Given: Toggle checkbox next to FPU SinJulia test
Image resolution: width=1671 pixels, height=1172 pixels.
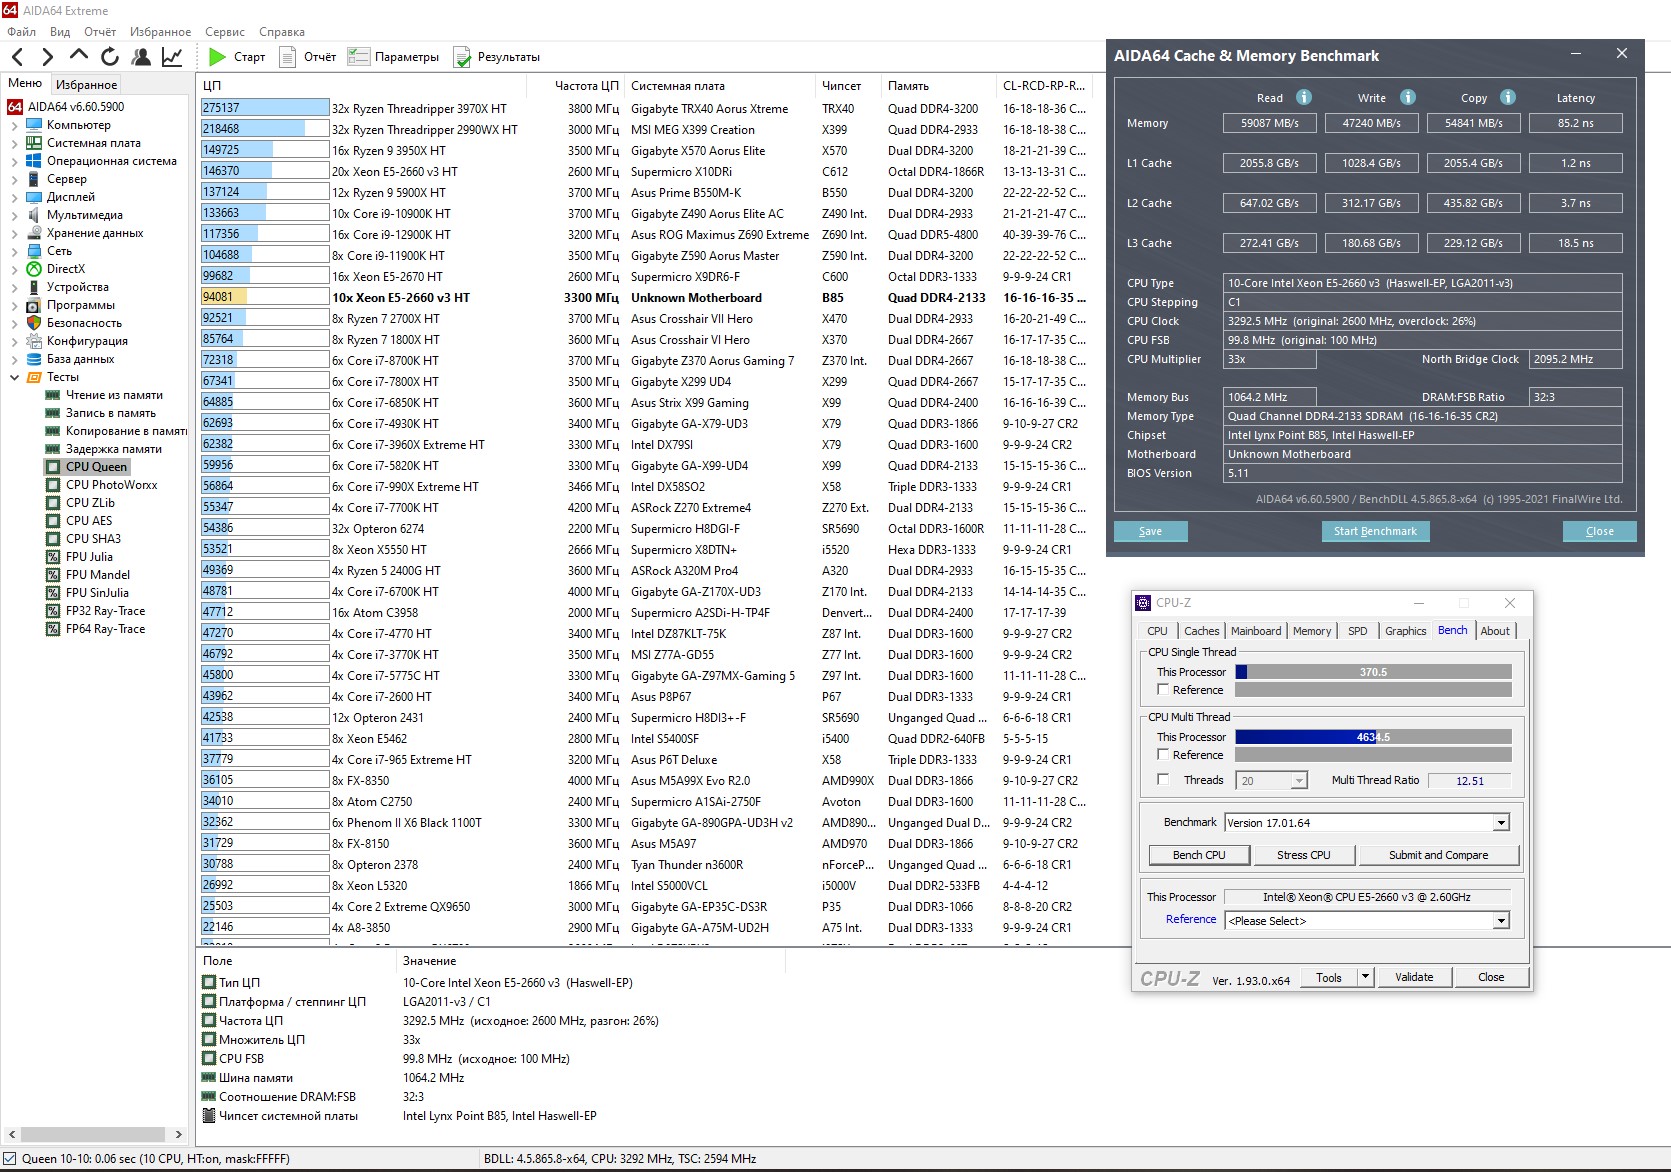Looking at the screenshot, I should tap(53, 593).
